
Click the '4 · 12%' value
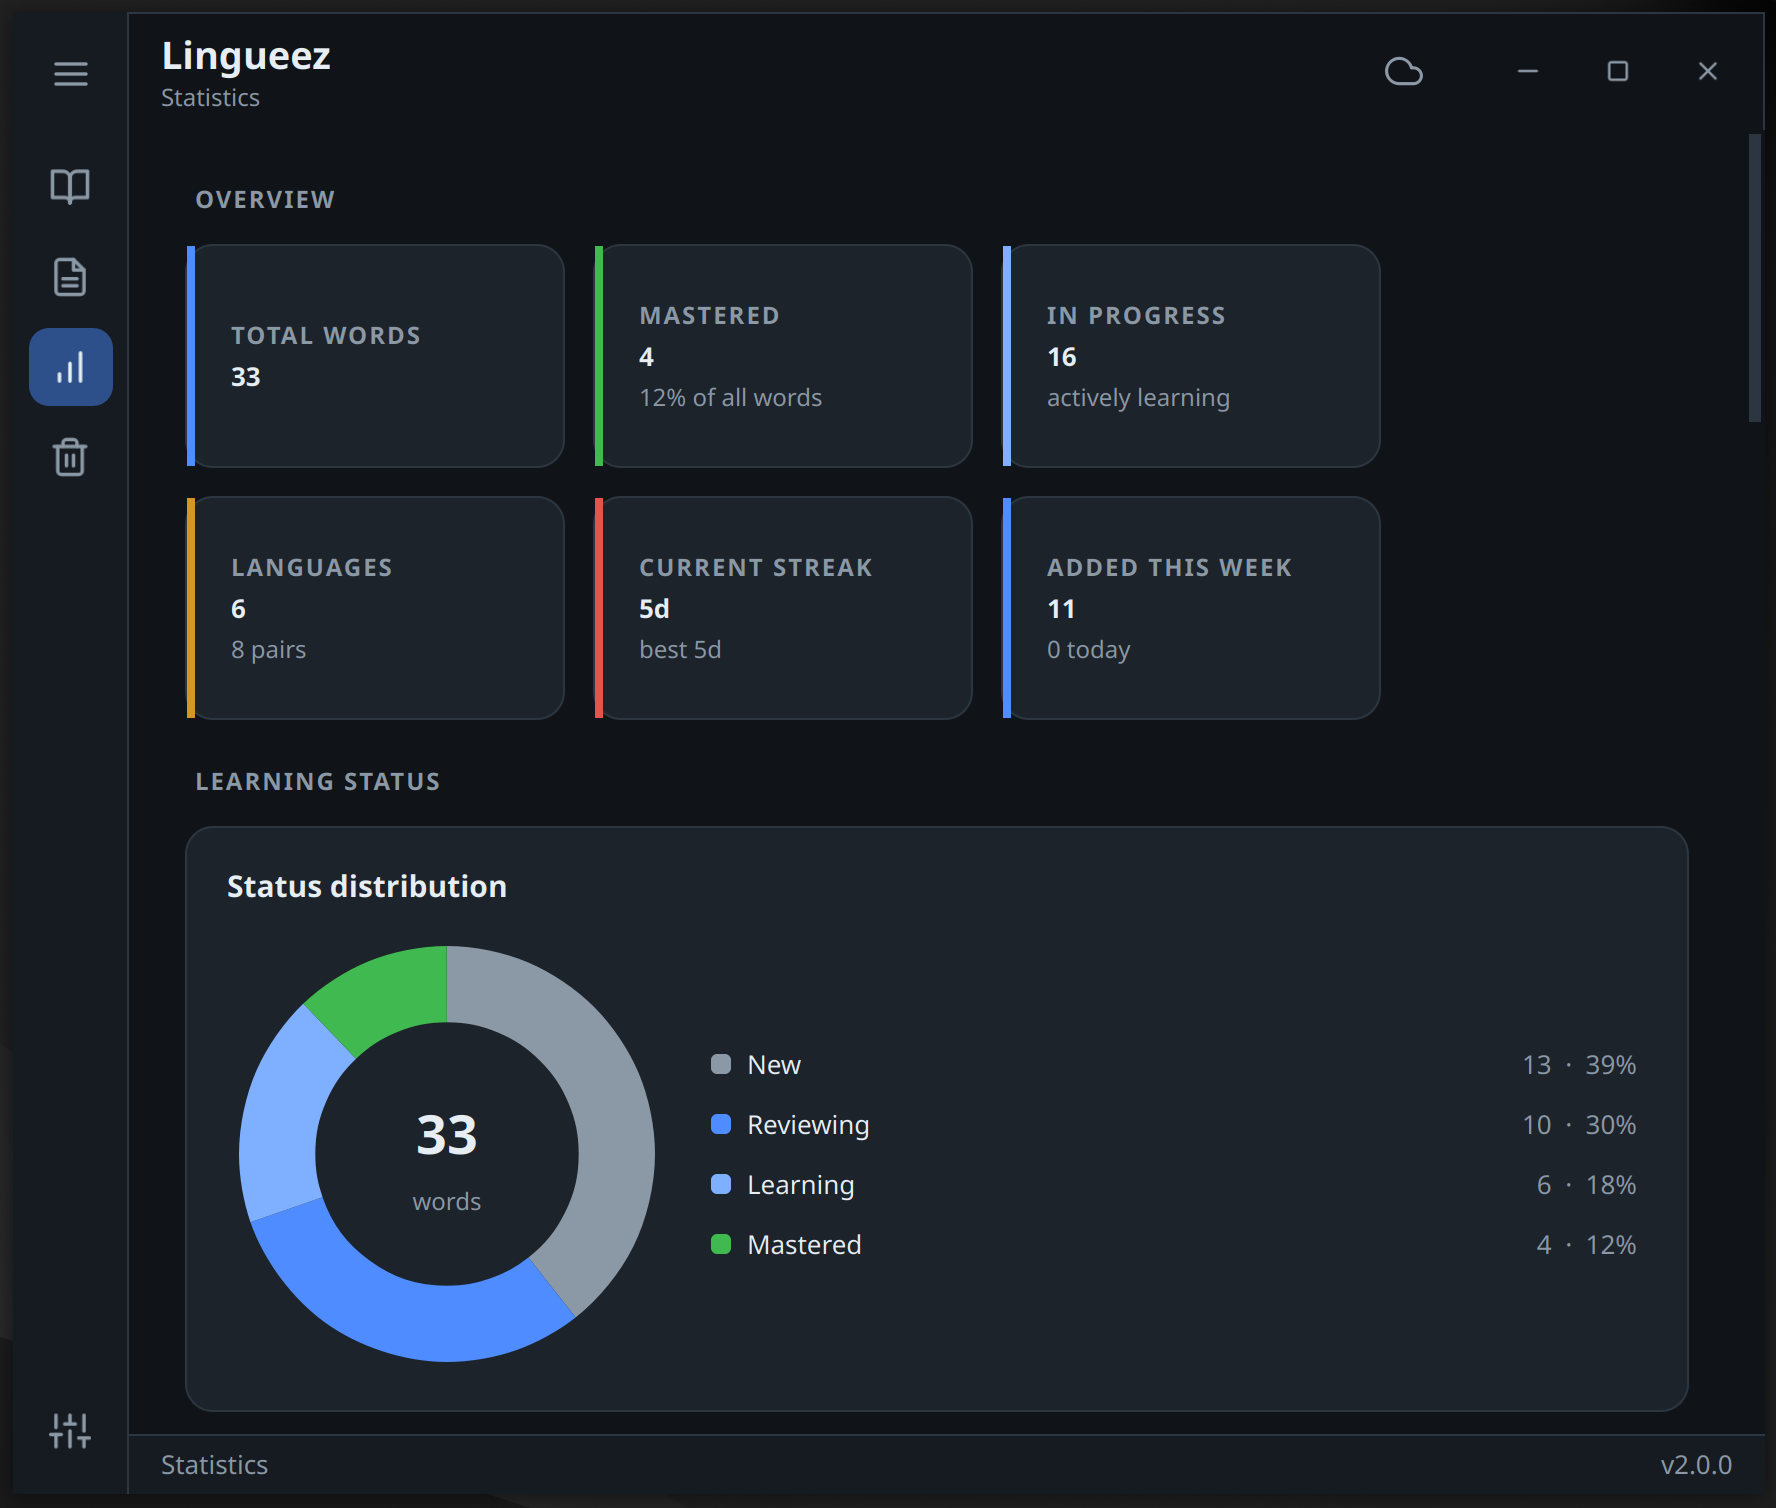(1586, 1245)
